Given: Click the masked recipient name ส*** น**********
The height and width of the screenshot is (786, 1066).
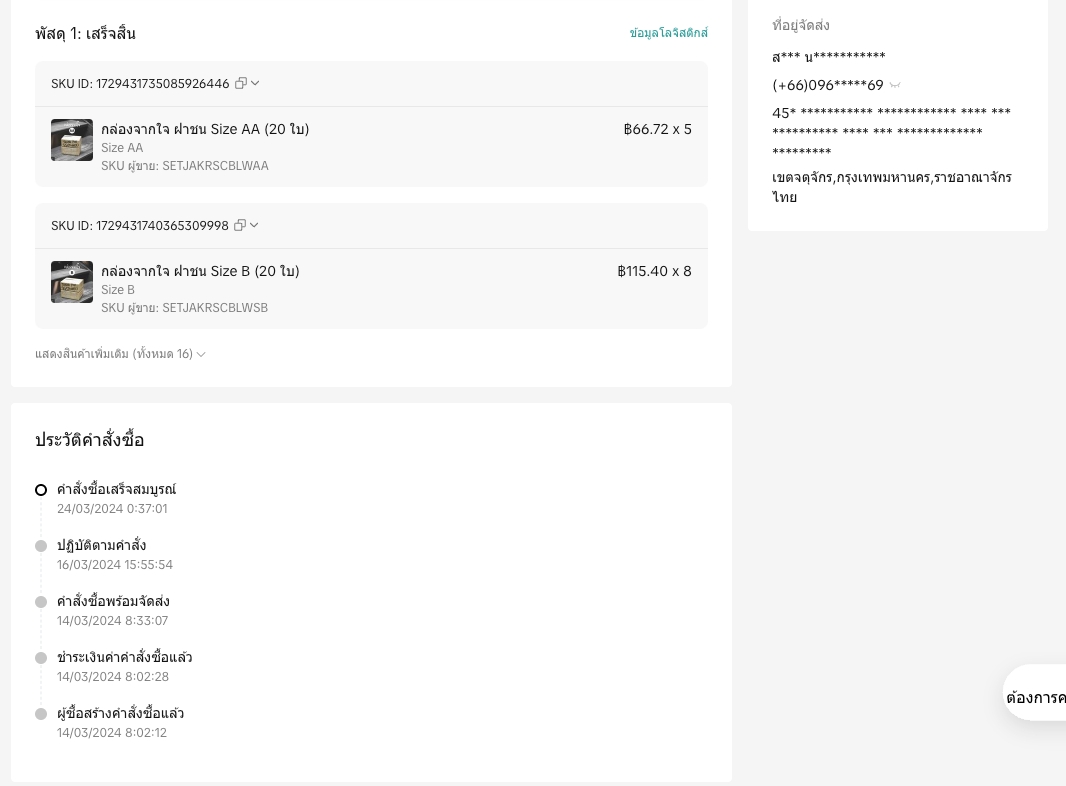Looking at the screenshot, I should 829,56.
